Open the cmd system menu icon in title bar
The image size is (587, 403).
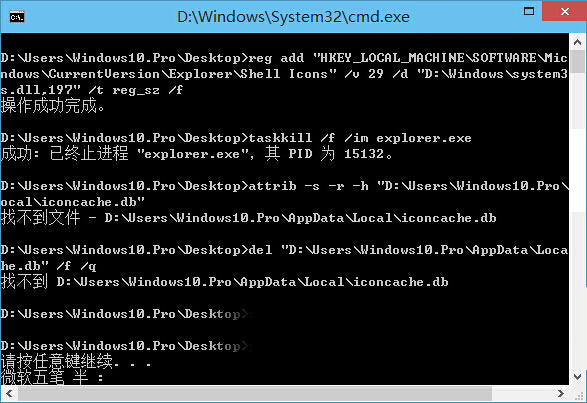coord(17,17)
